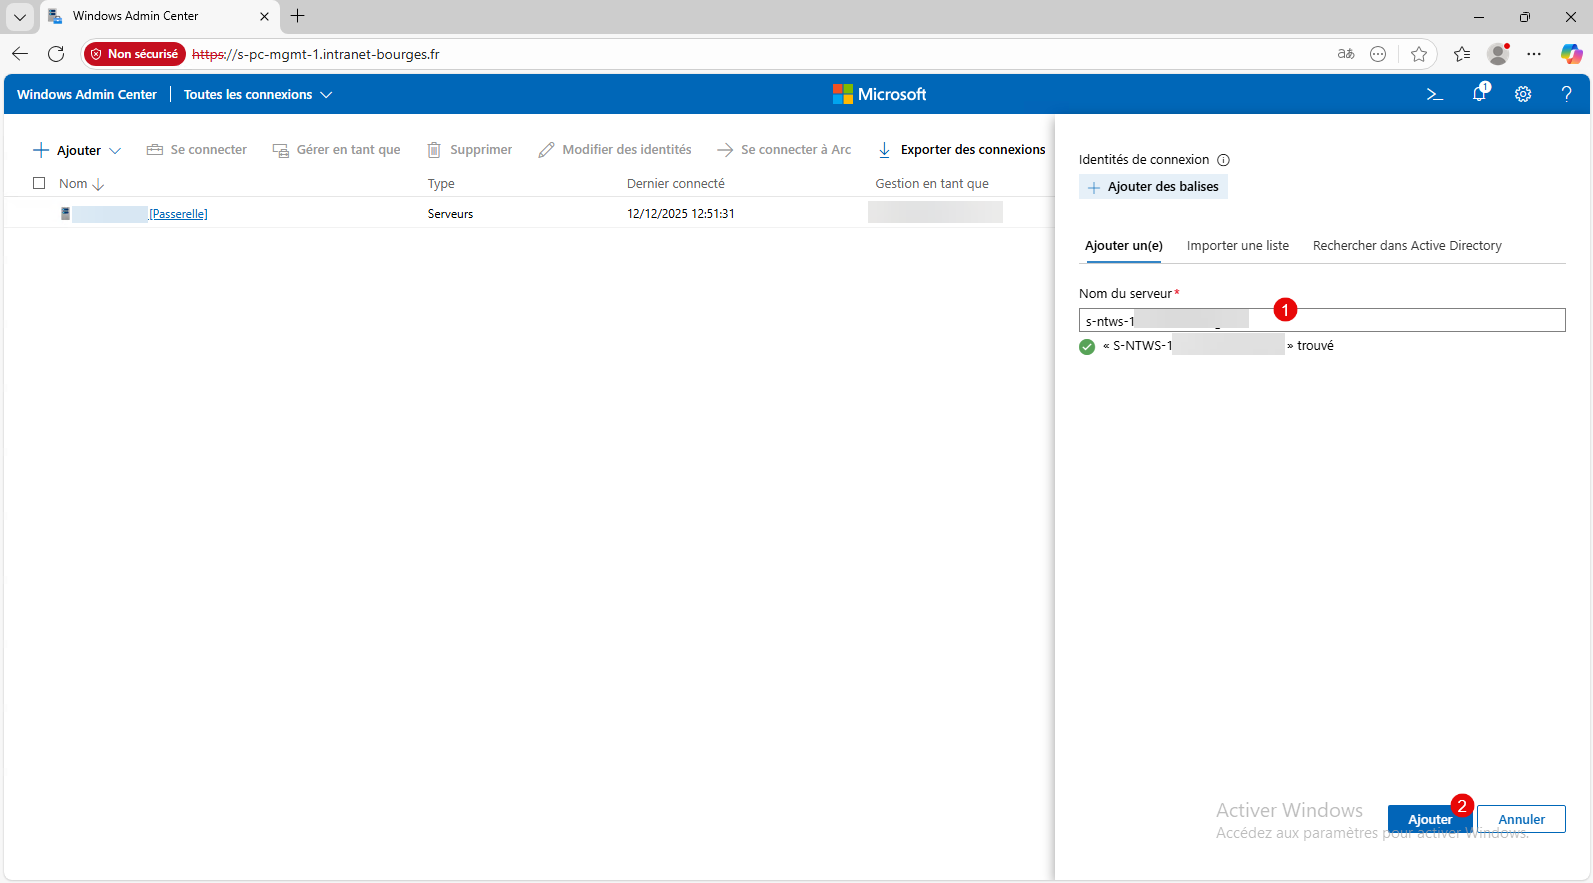Toggle the select-all checkbox next to Nom
1593x883 pixels.
tap(39, 183)
